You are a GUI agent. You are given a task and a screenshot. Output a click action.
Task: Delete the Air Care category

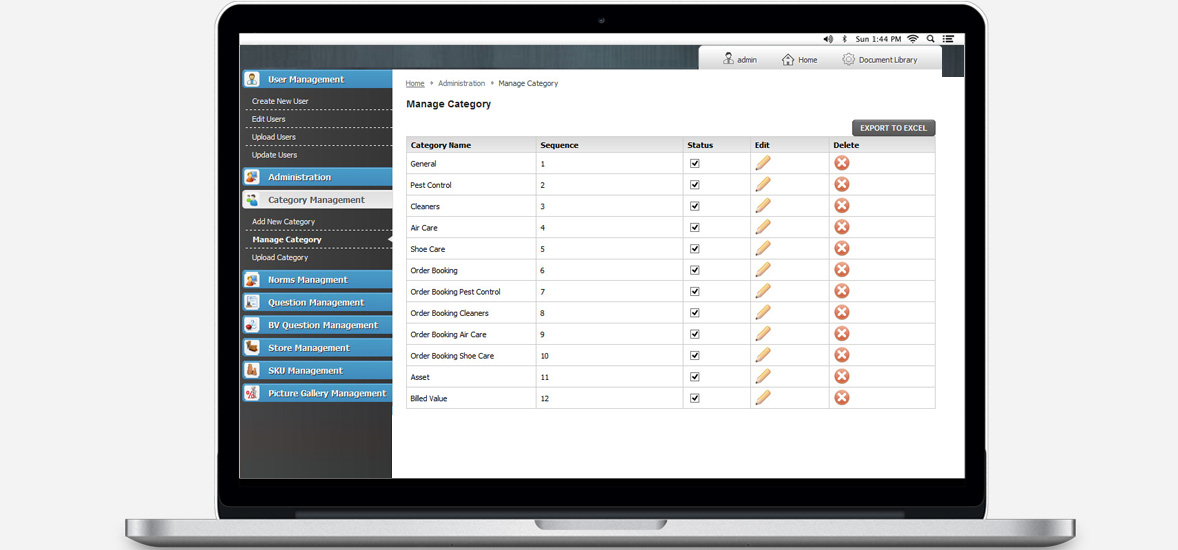(842, 227)
